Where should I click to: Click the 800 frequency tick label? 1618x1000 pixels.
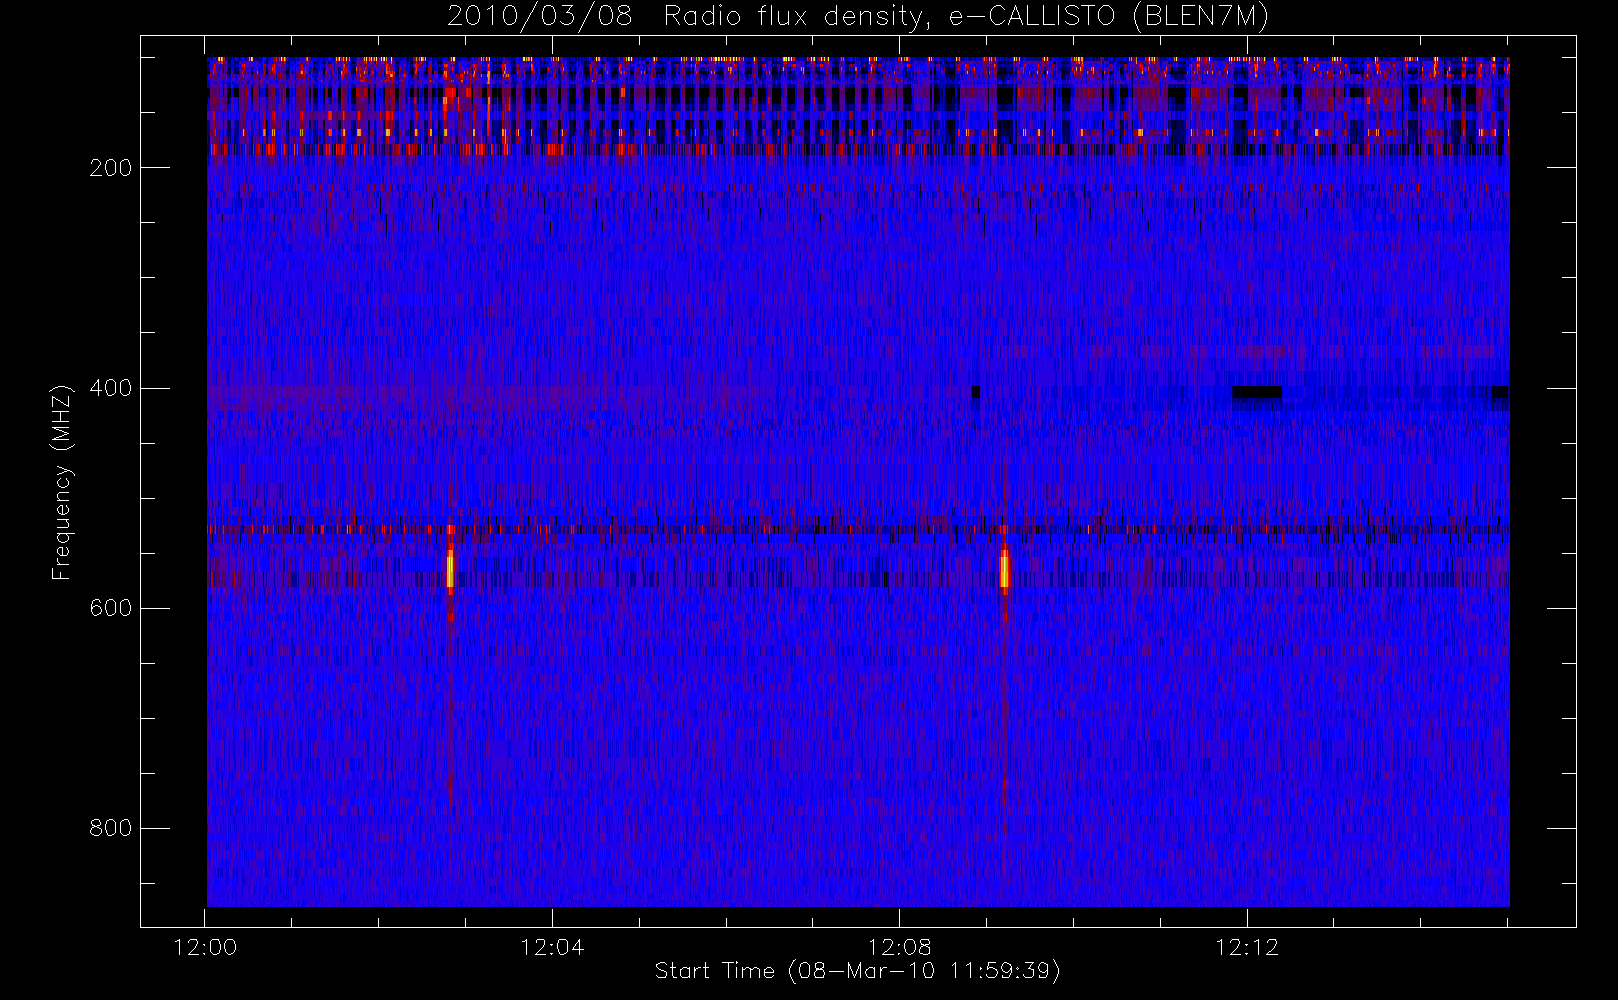coord(111,828)
